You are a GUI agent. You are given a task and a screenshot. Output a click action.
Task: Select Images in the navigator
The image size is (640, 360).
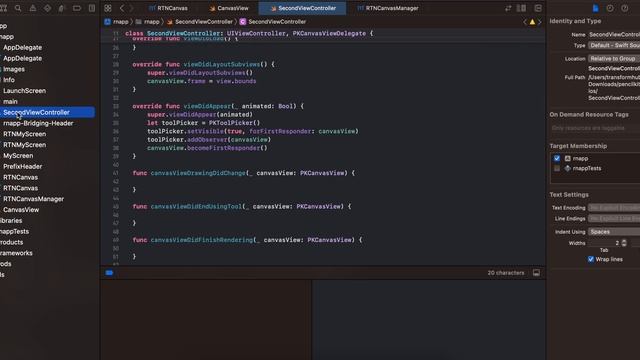point(14,69)
